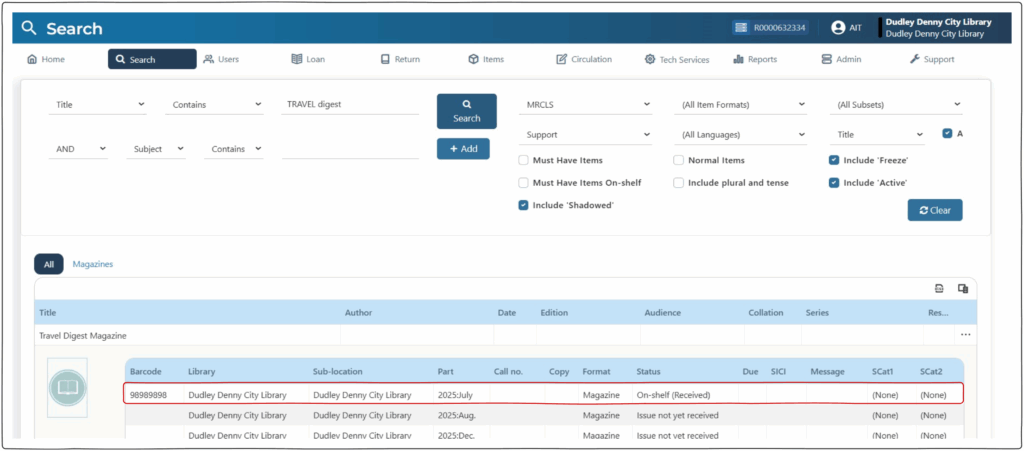The height and width of the screenshot is (451, 1024).
Task: Enable the Must Have Items checkbox
Action: 523,160
